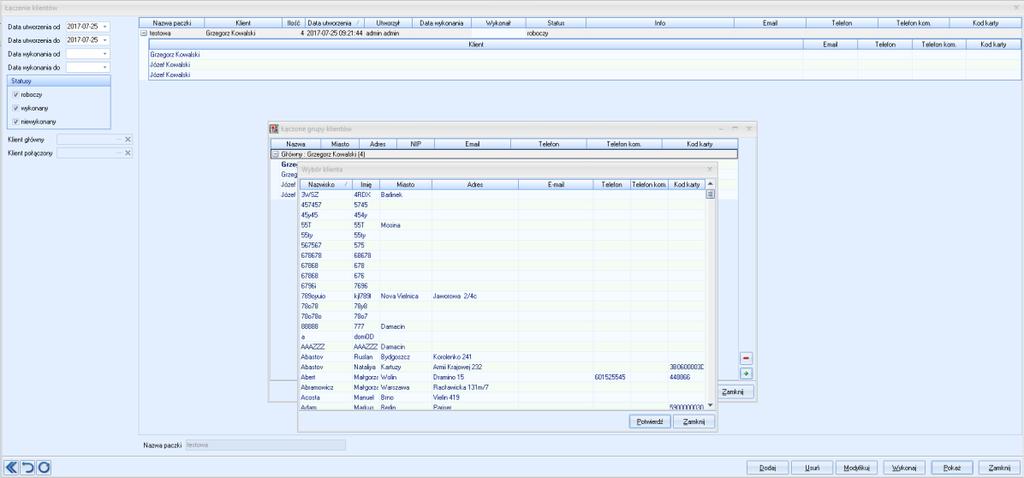This screenshot has height=478, width=1024.
Task: Open the Data utworzenia do date dropdown
Action: click(105, 40)
